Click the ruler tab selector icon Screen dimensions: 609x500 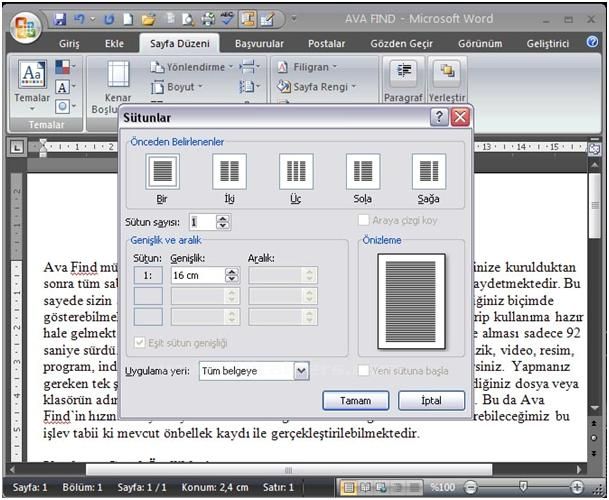16,147
